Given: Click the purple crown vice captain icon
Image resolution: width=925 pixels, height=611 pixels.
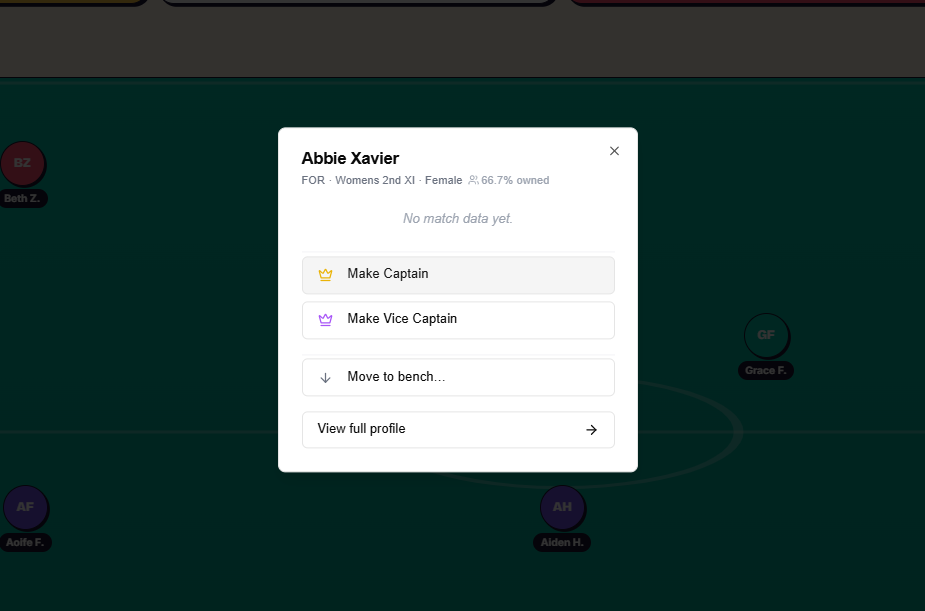Looking at the screenshot, I should pyautogui.click(x=325, y=320).
